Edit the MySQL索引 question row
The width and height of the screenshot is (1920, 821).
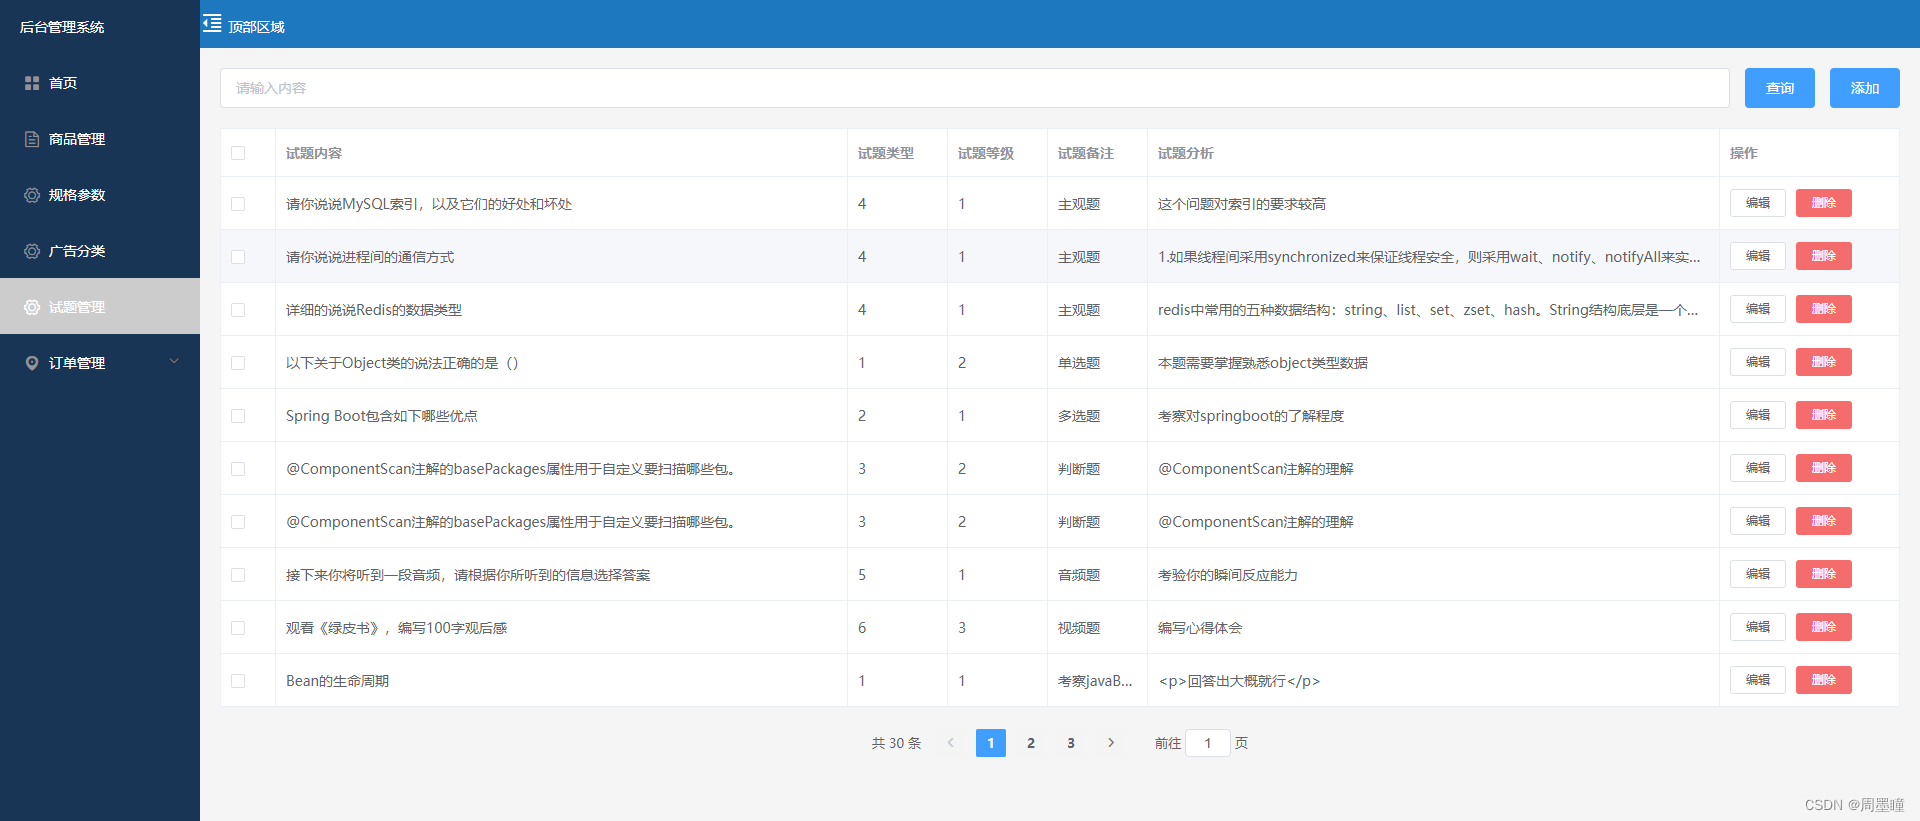point(1758,203)
